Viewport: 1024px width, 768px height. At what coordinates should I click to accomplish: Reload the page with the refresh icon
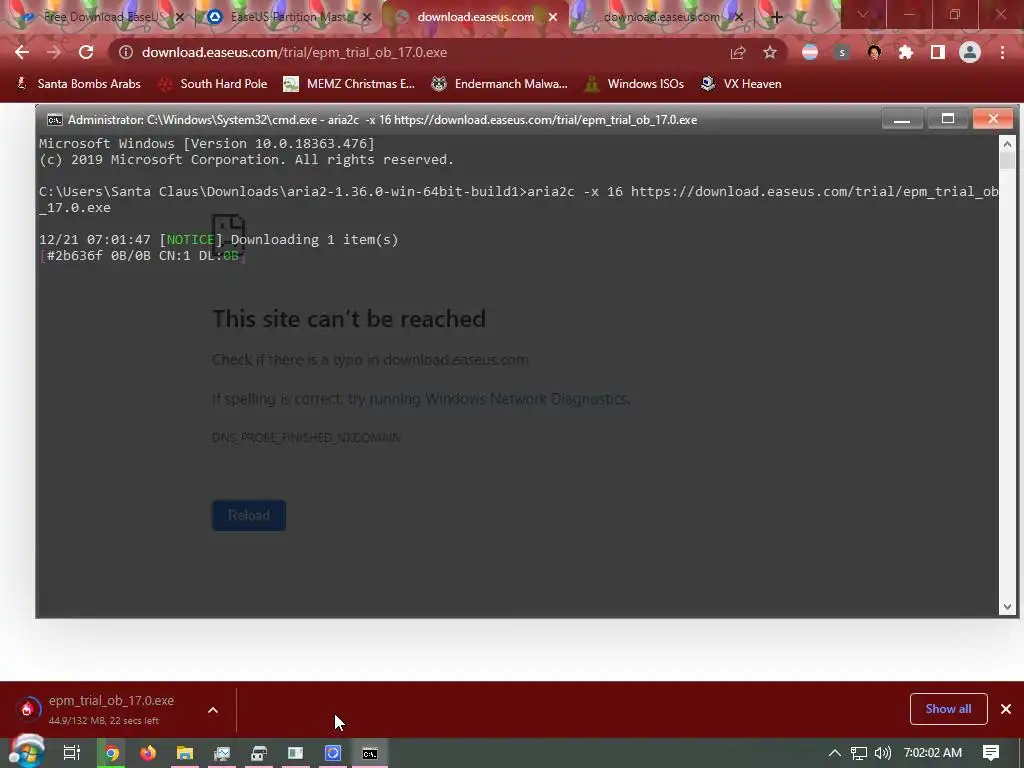(86, 52)
